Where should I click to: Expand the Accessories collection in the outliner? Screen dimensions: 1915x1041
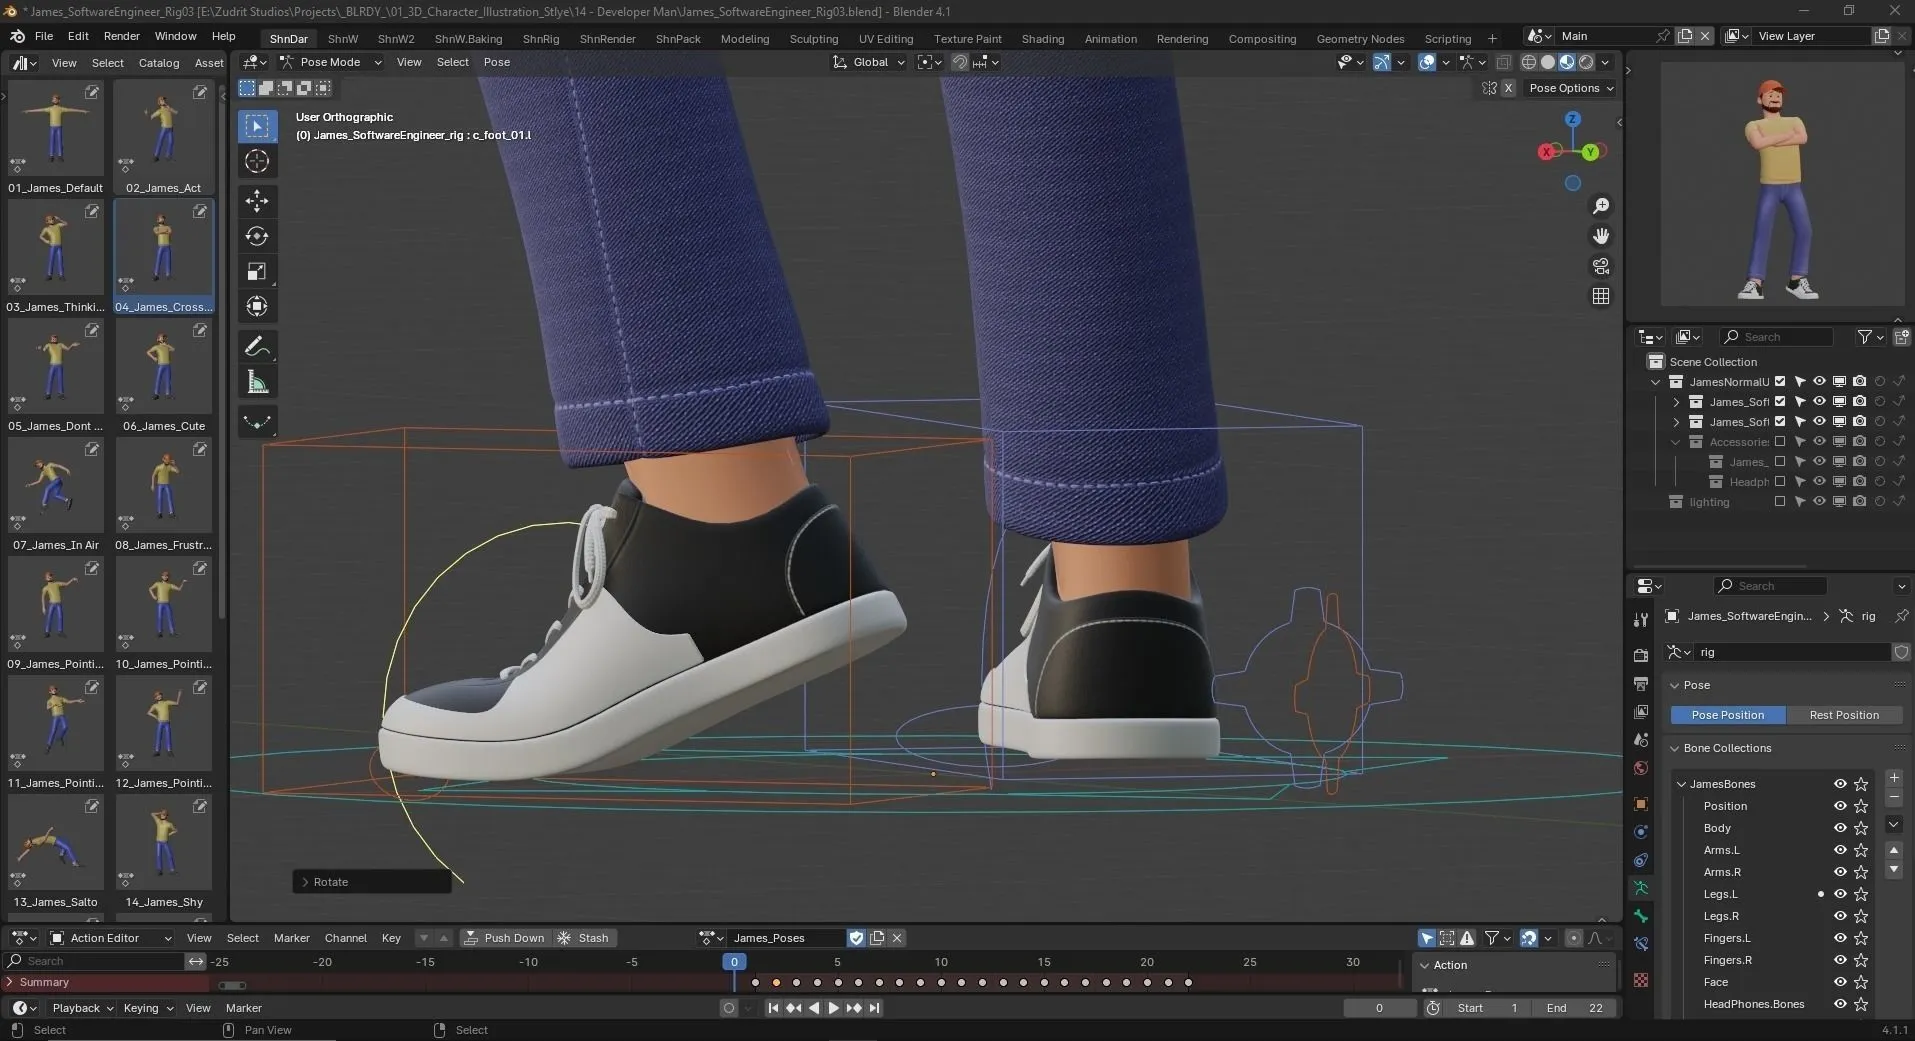tap(1677, 441)
